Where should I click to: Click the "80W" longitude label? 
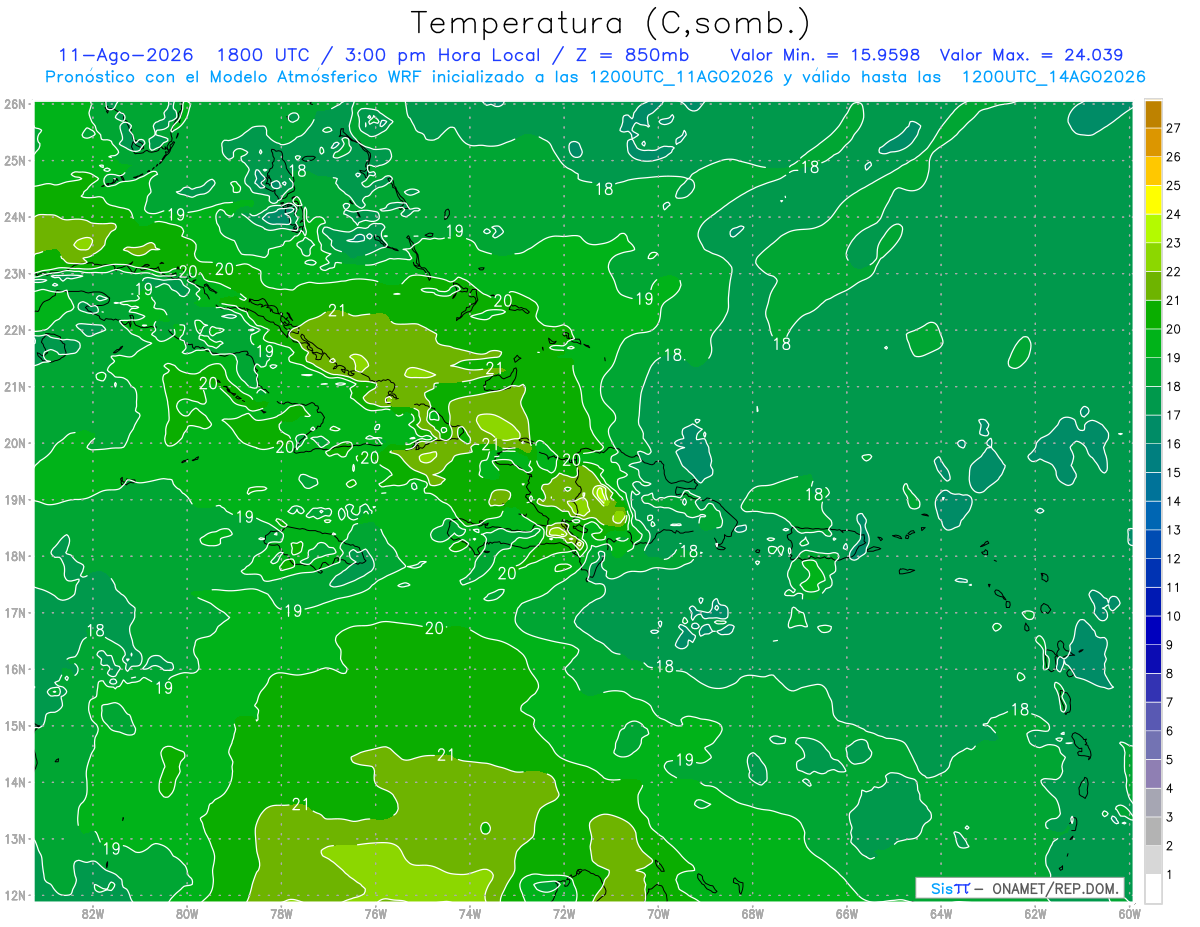[x=187, y=913]
